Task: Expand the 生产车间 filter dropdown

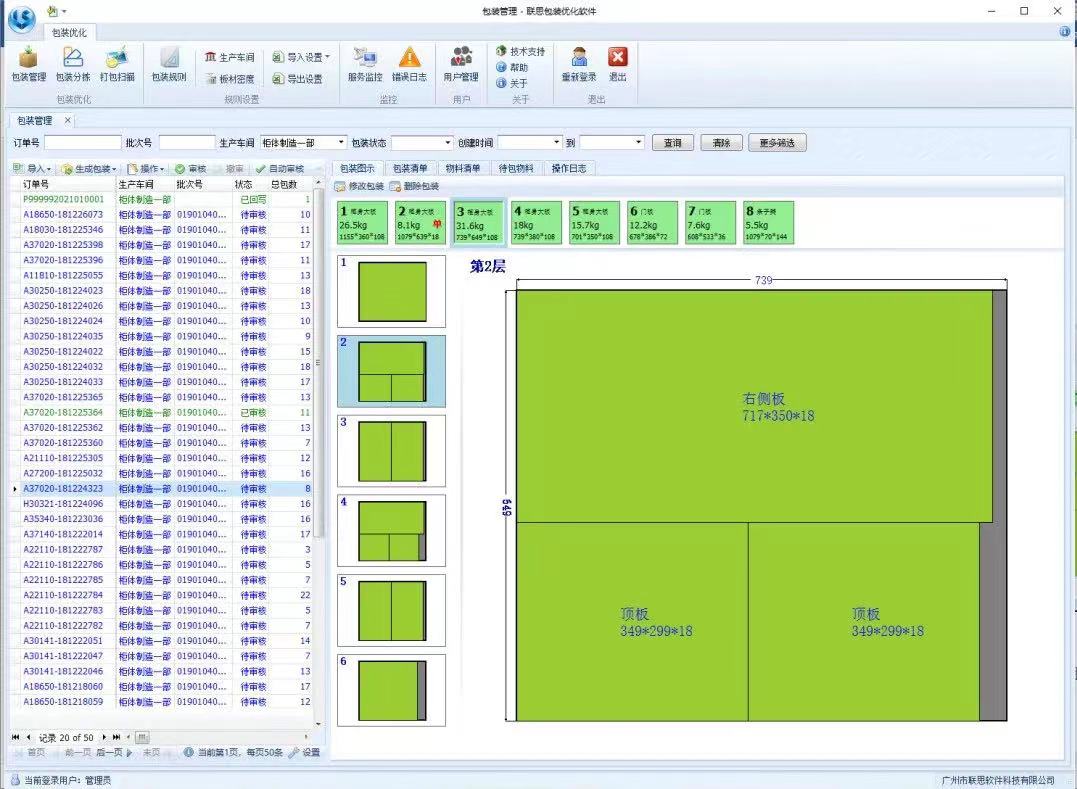Action: (x=341, y=143)
